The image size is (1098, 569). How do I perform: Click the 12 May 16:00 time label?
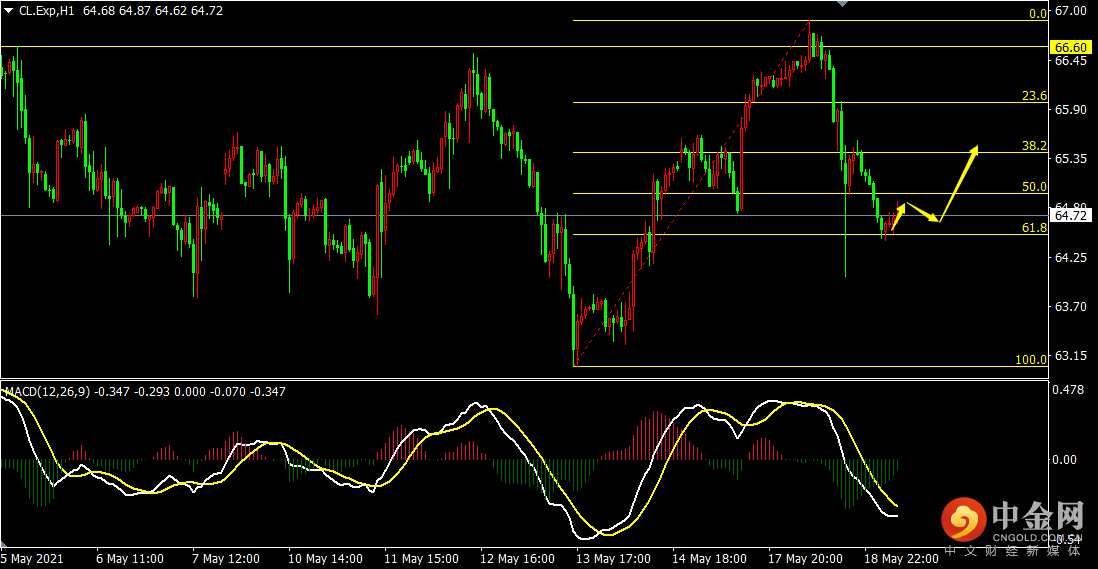click(517, 559)
